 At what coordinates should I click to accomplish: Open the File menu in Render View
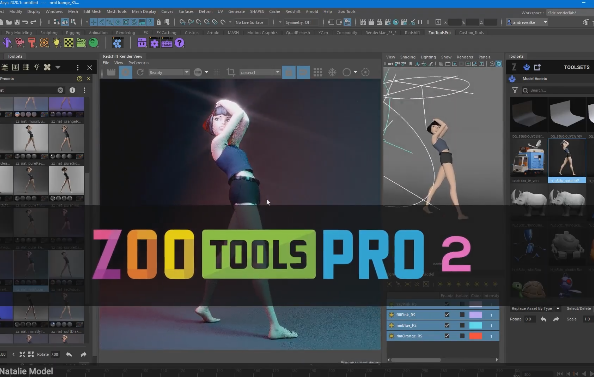point(106,62)
